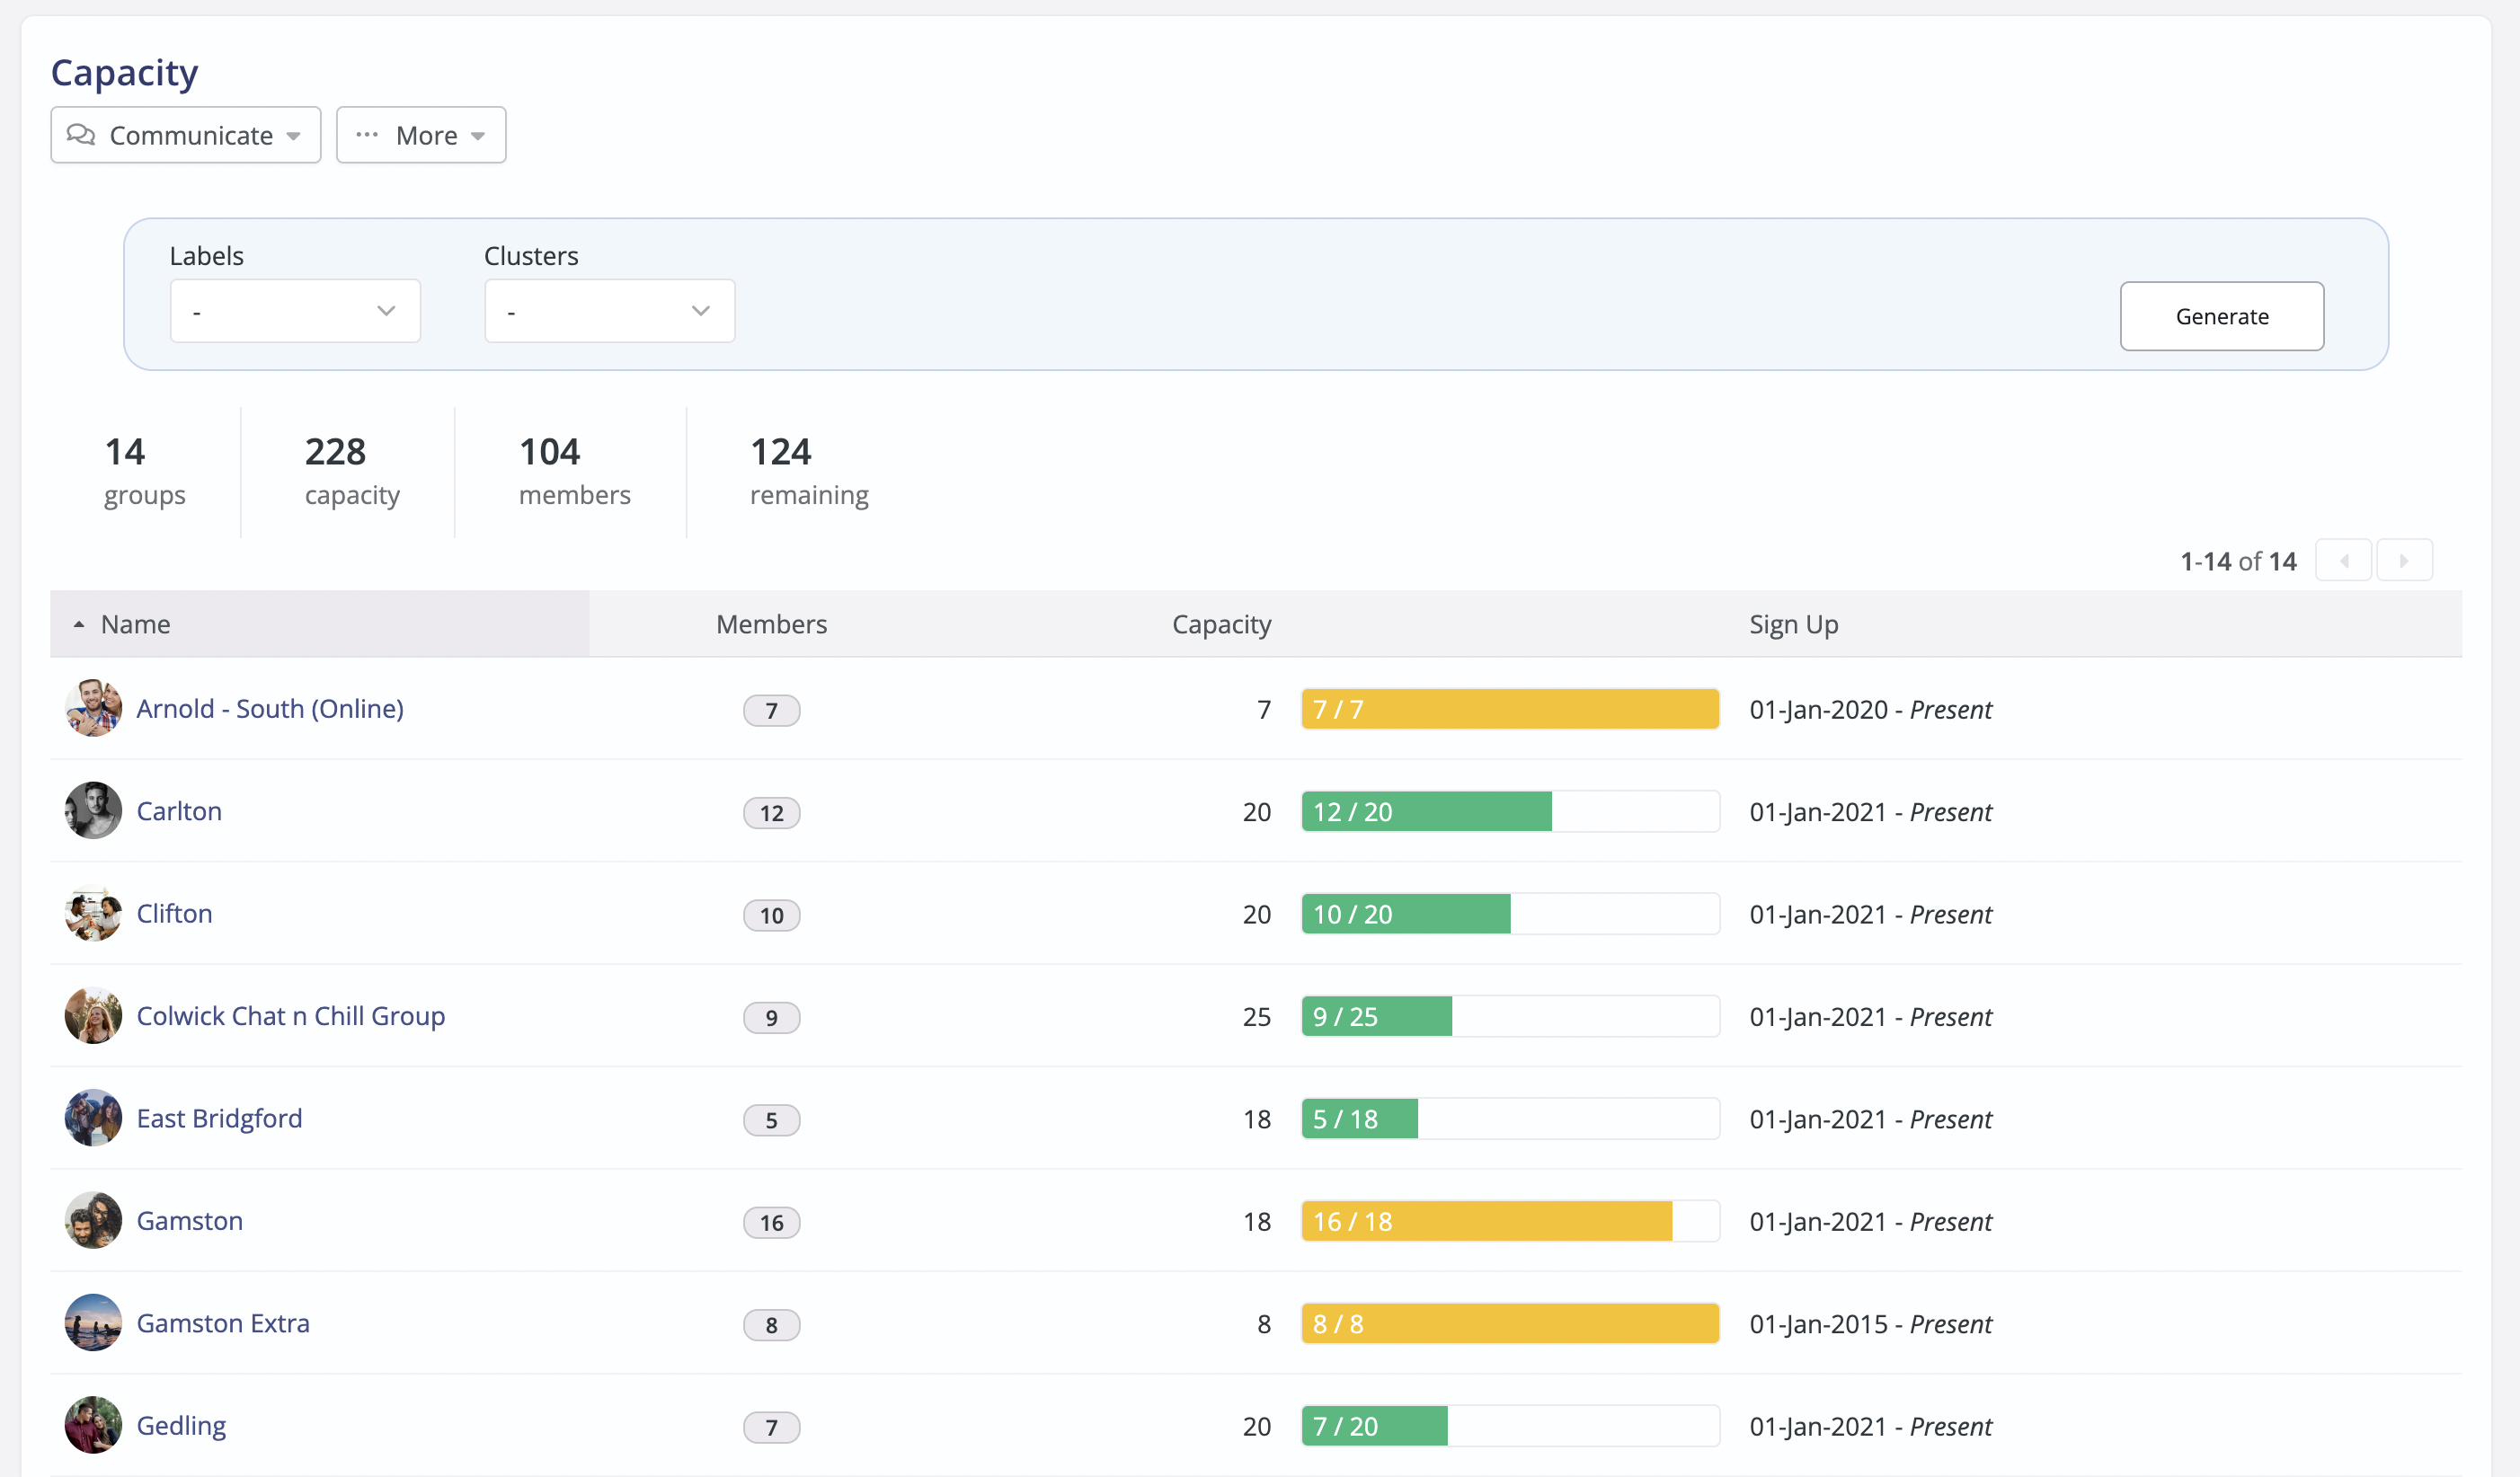Open the Colwick Chat n Chill Group link
The image size is (2520, 1477).
[x=290, y=1016]
